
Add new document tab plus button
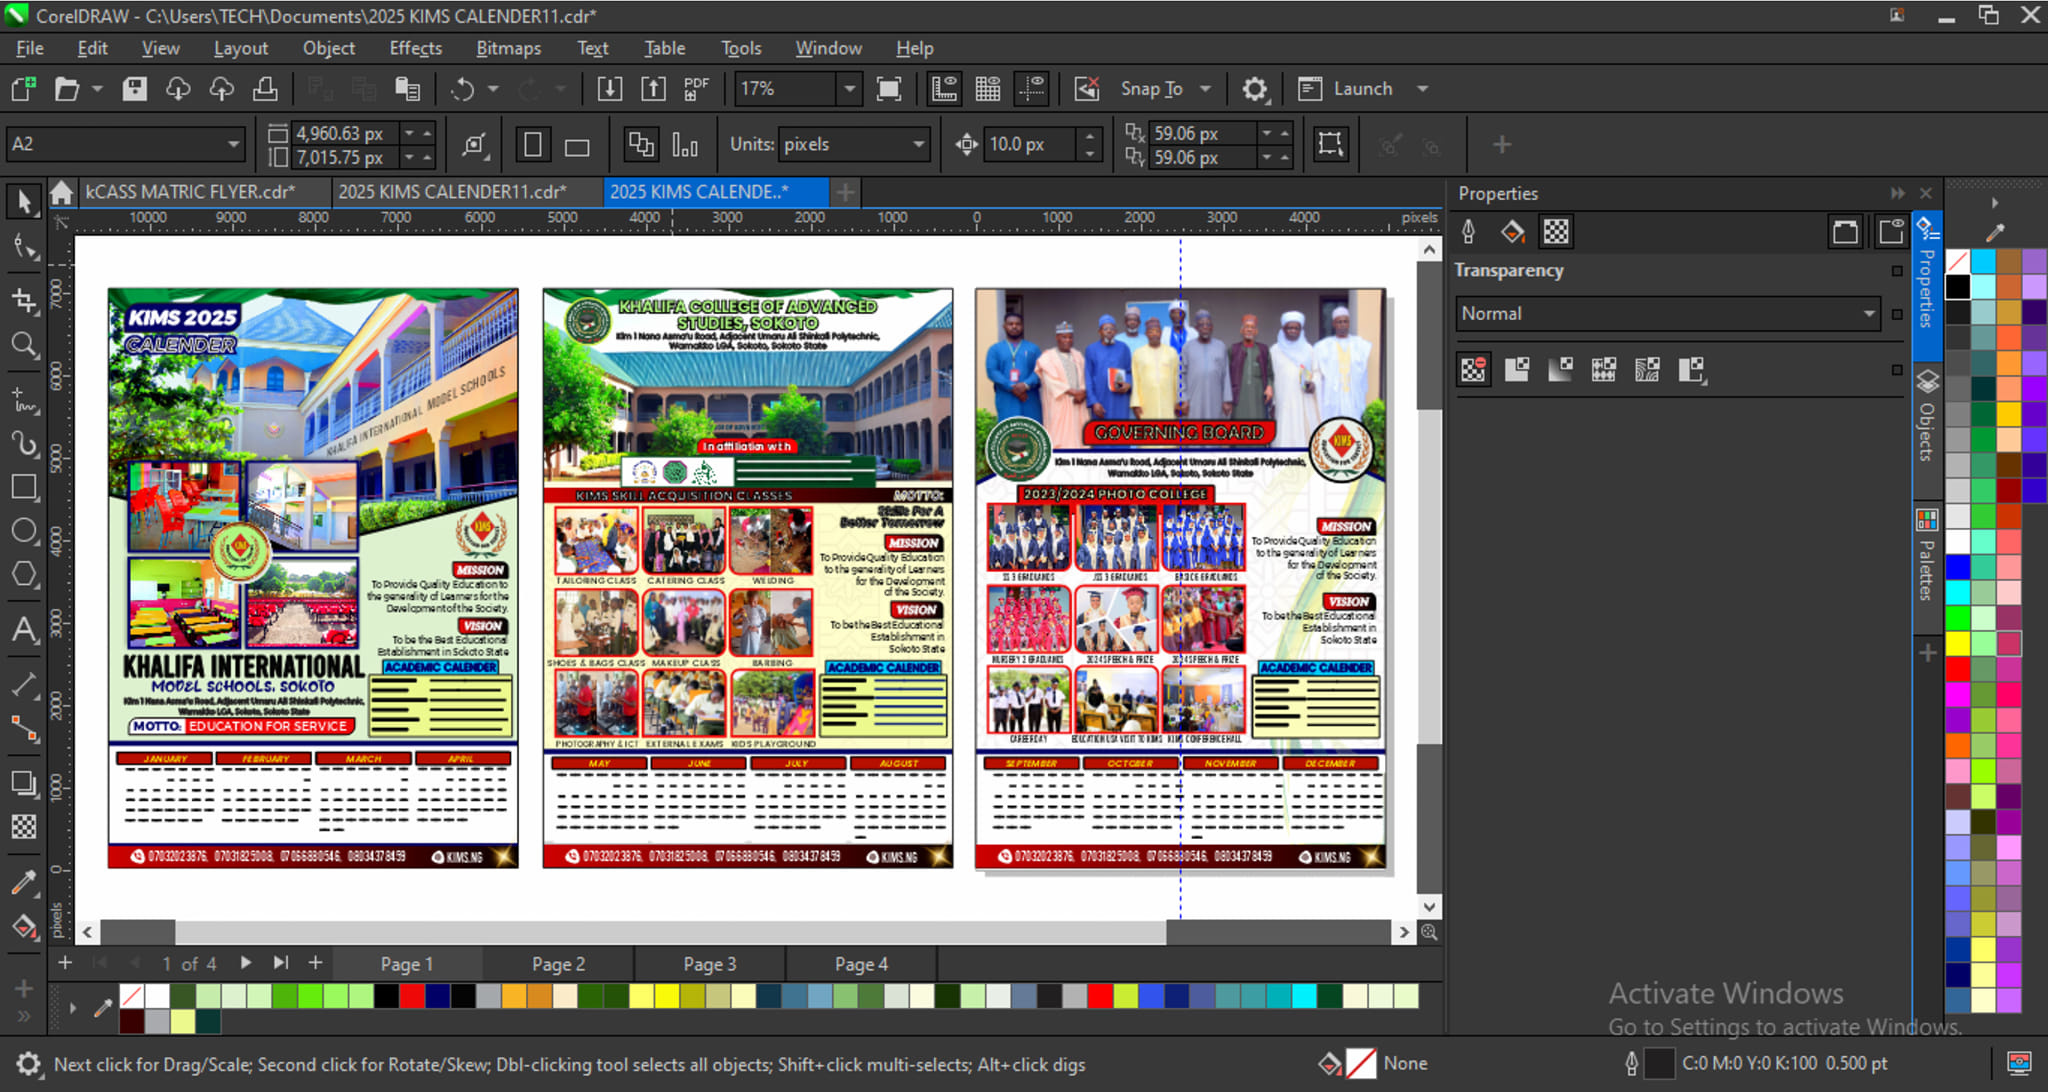point(845,192)
